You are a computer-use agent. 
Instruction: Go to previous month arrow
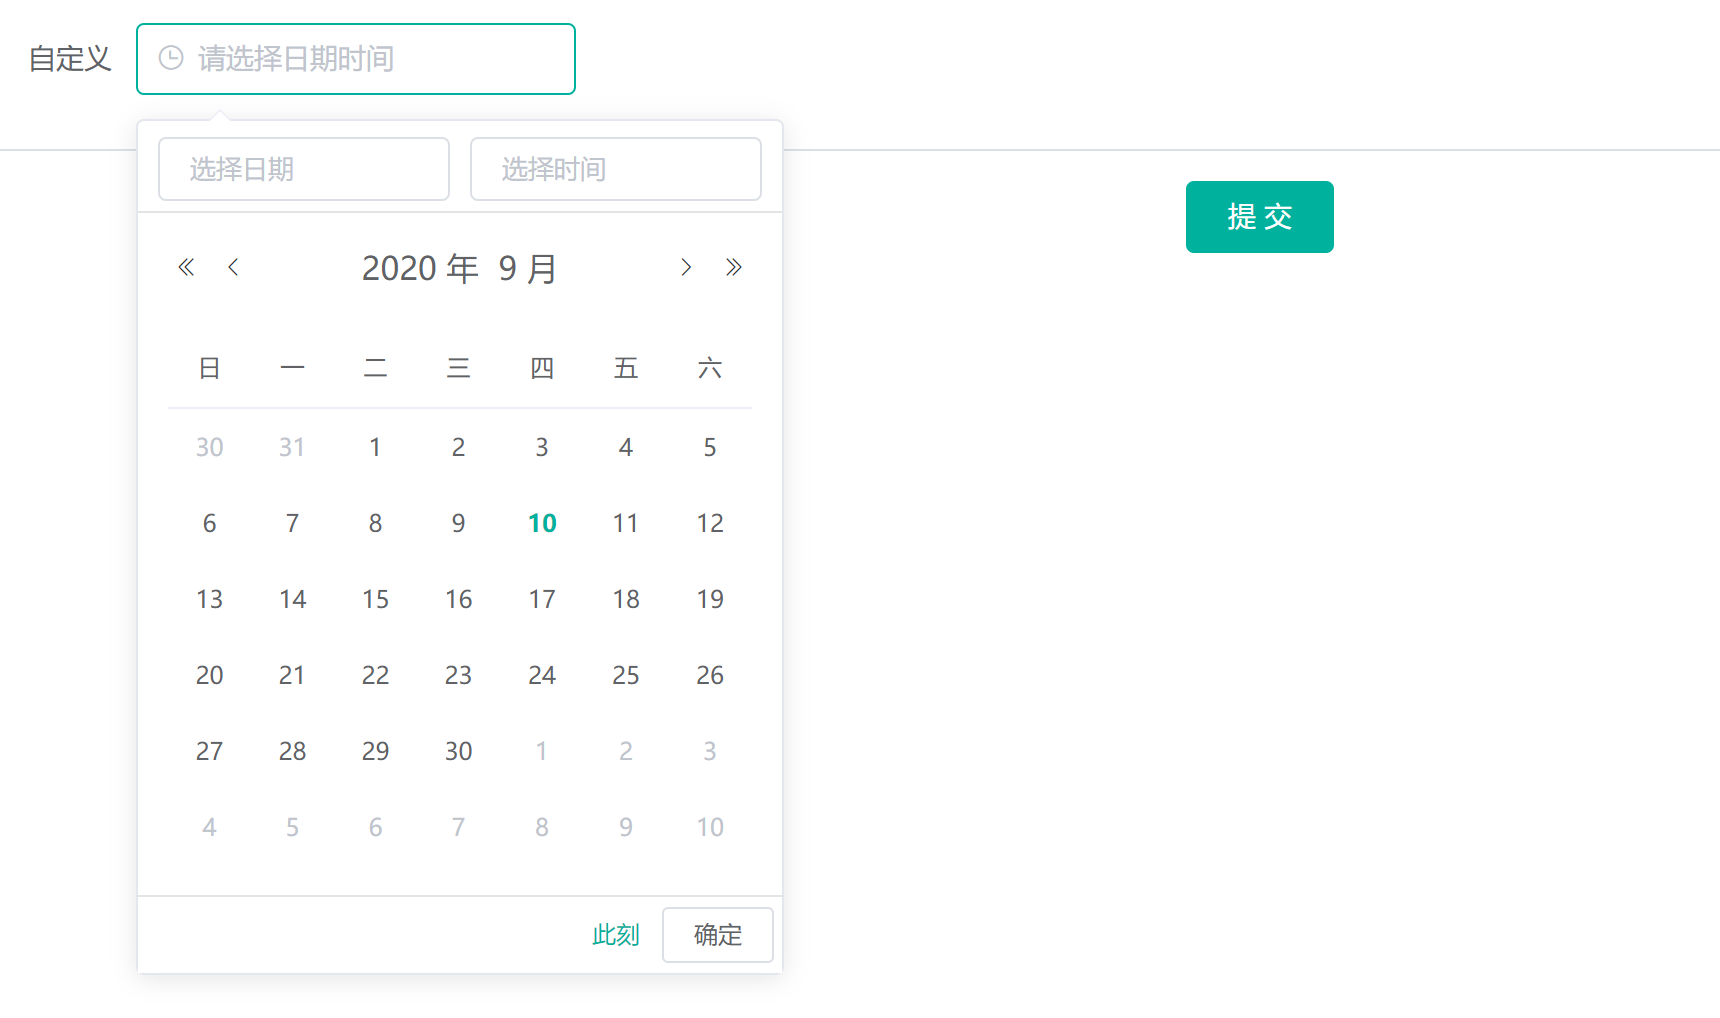coord(233,267)
